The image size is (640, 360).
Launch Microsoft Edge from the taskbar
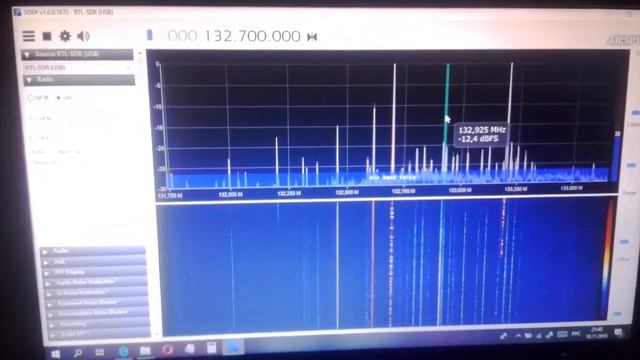pyautogui.click(x=122, y=351)
